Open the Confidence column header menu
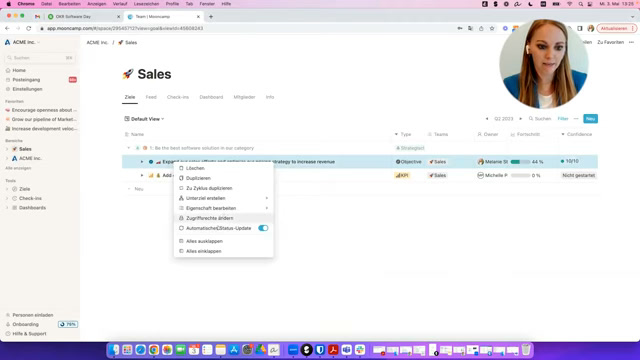This screenshot has height=360, width=640. (x=577, y=134)
